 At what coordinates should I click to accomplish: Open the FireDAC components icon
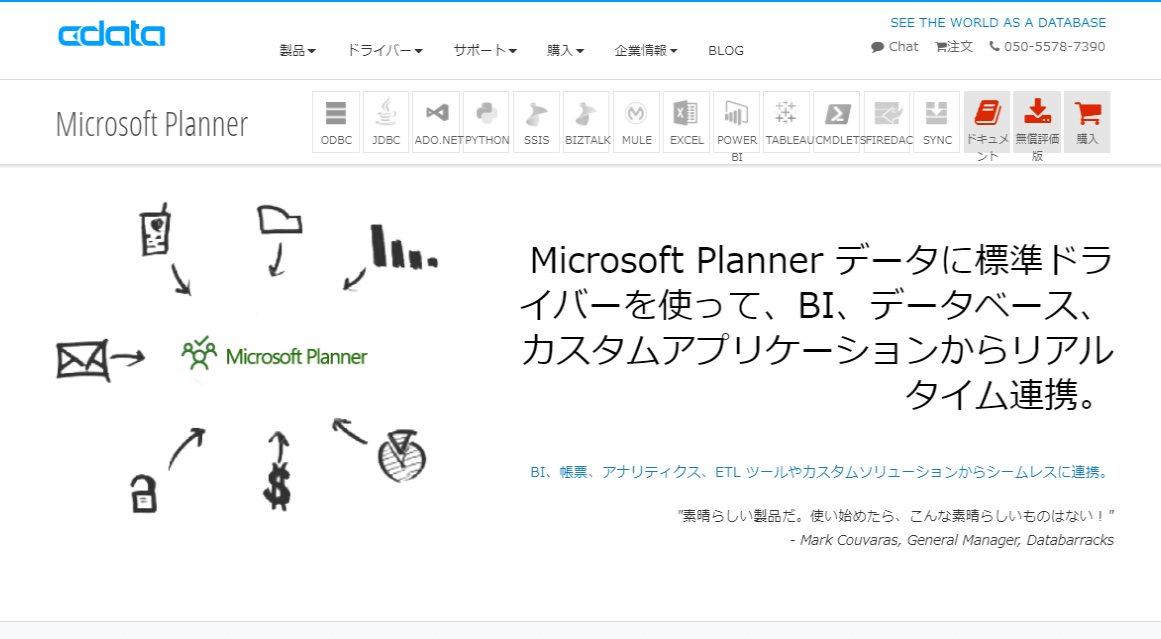pyautogui.click(x=887, y=122)
